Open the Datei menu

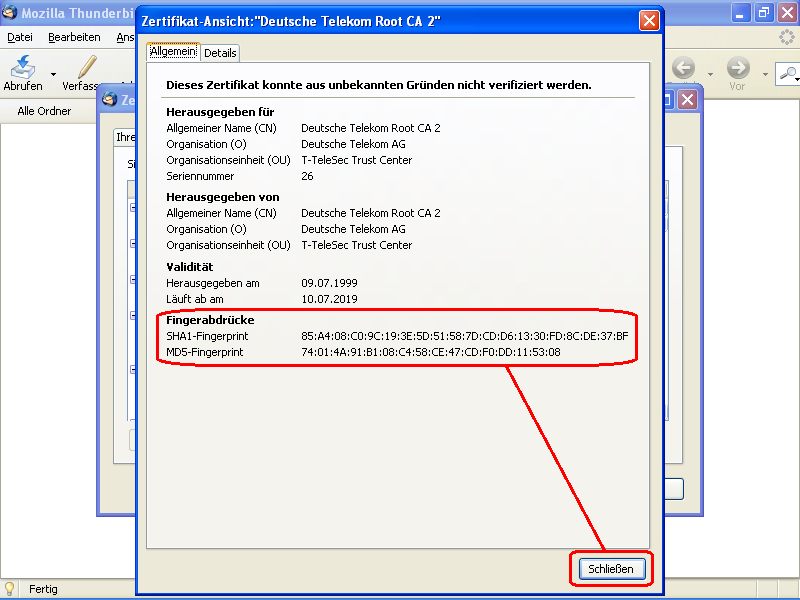pyautogui.click(x=20, y=37)
